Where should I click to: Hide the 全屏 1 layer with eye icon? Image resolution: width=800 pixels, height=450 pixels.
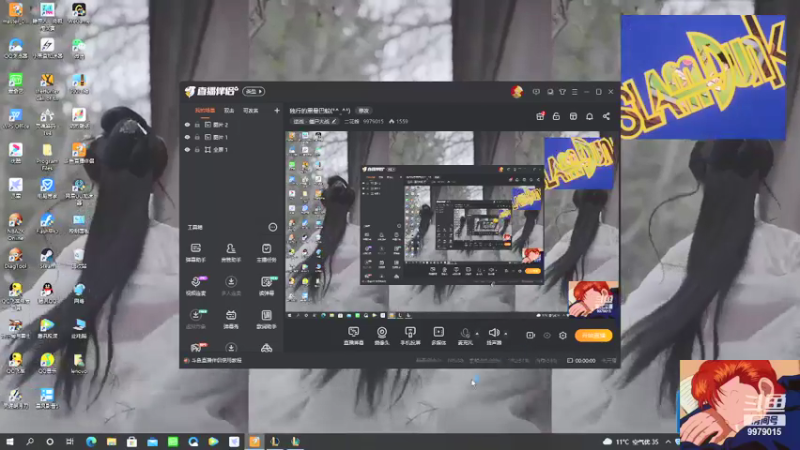(187, 149)
